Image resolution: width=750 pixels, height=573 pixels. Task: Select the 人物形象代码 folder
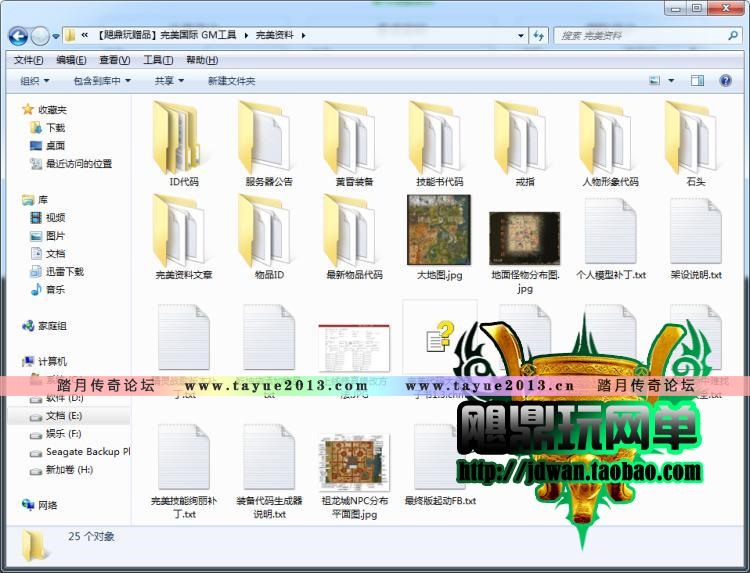click(610, 144)
